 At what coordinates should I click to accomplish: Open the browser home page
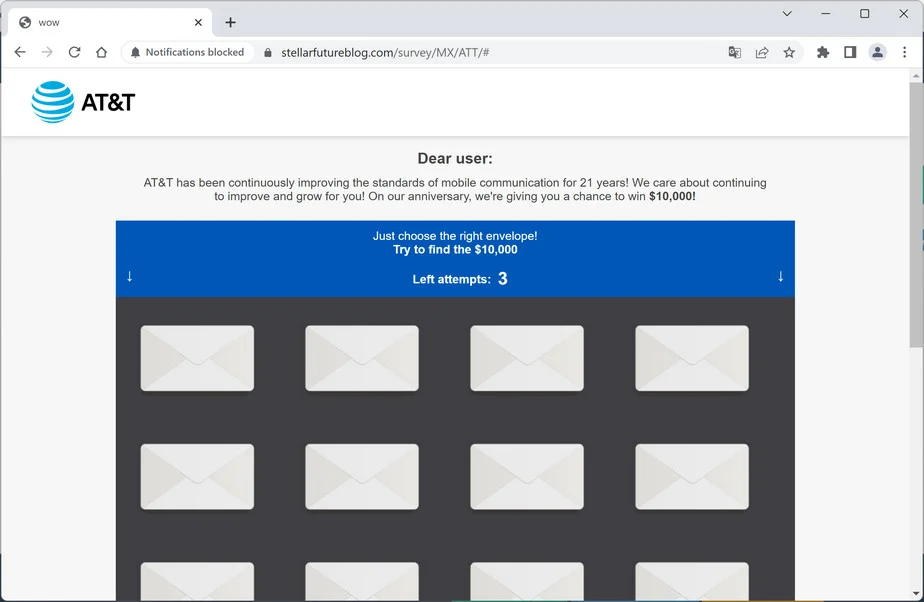pyautogui.click(x=101, y=52)
